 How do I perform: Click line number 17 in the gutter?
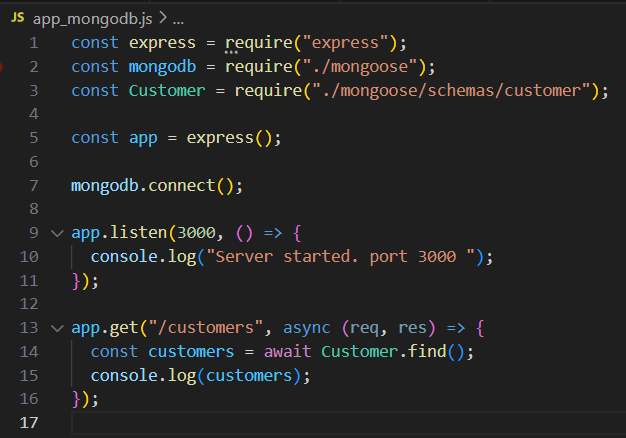click(x=29, y=423)
